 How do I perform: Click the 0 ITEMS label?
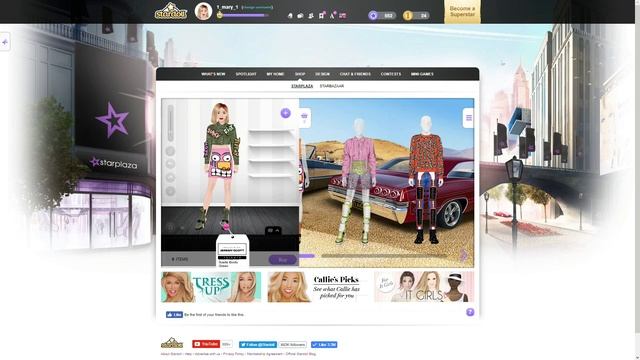[180, 259]
